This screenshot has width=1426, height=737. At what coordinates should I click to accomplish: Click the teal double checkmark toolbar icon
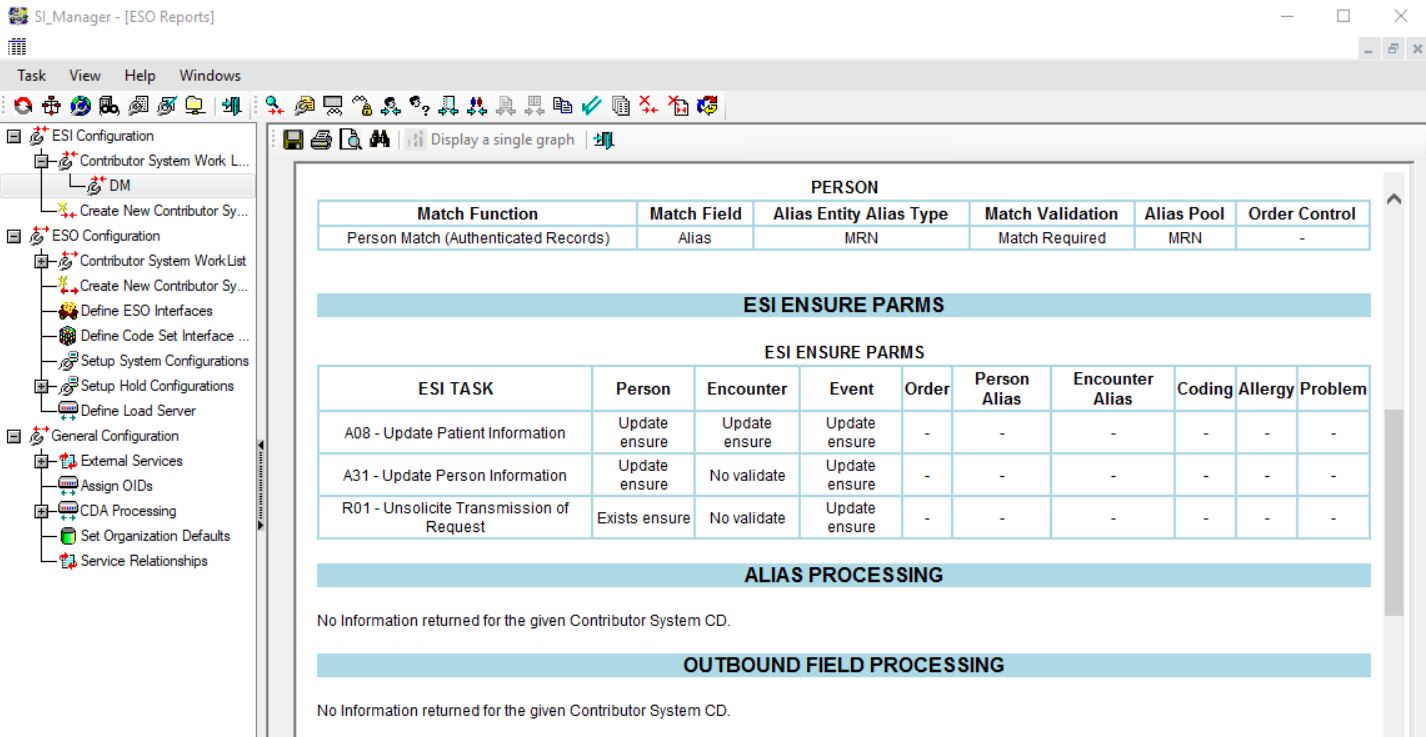[x=591, y=105]
